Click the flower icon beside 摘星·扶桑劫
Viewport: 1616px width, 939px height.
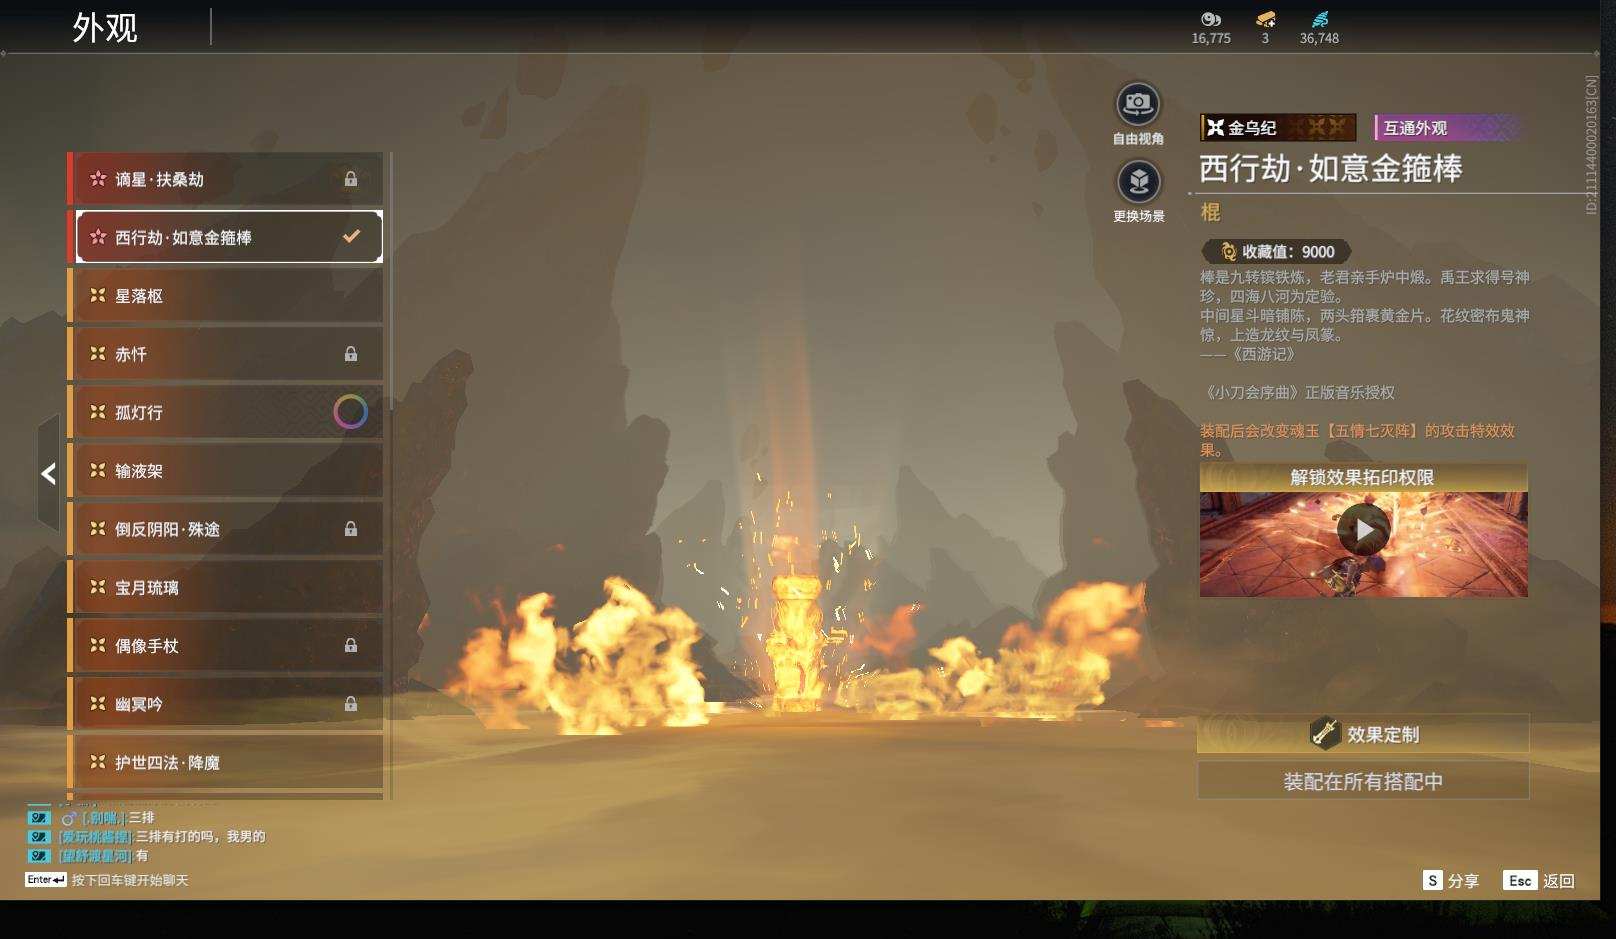(98, 179)
